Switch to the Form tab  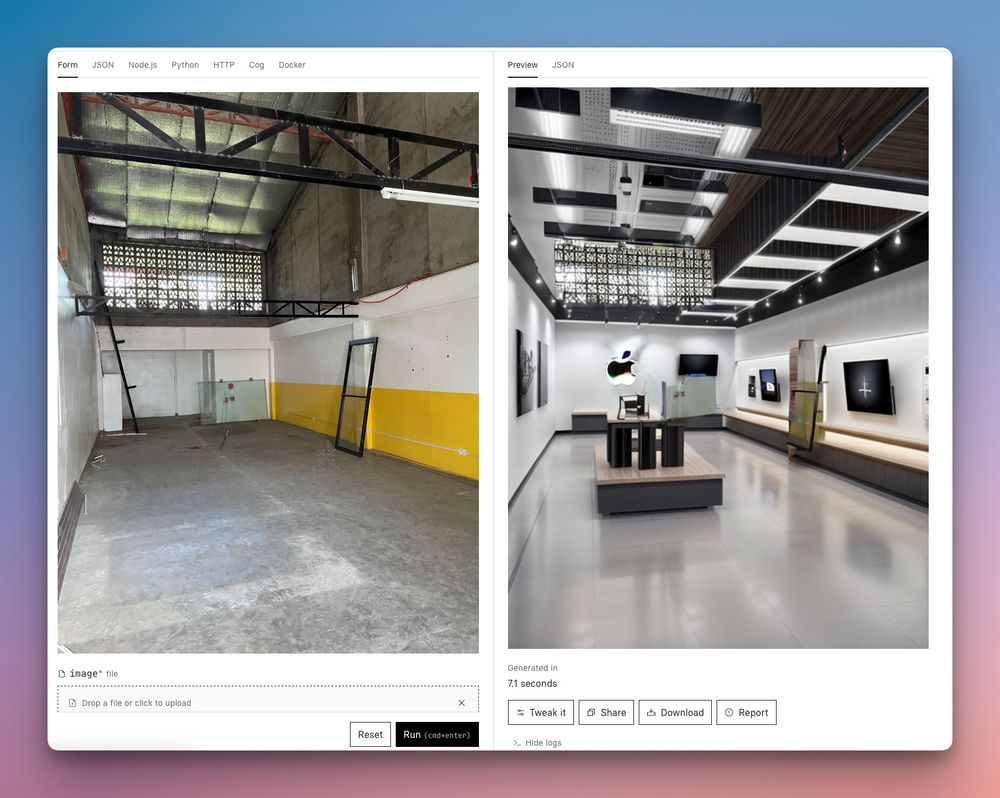tap(68, 65)
